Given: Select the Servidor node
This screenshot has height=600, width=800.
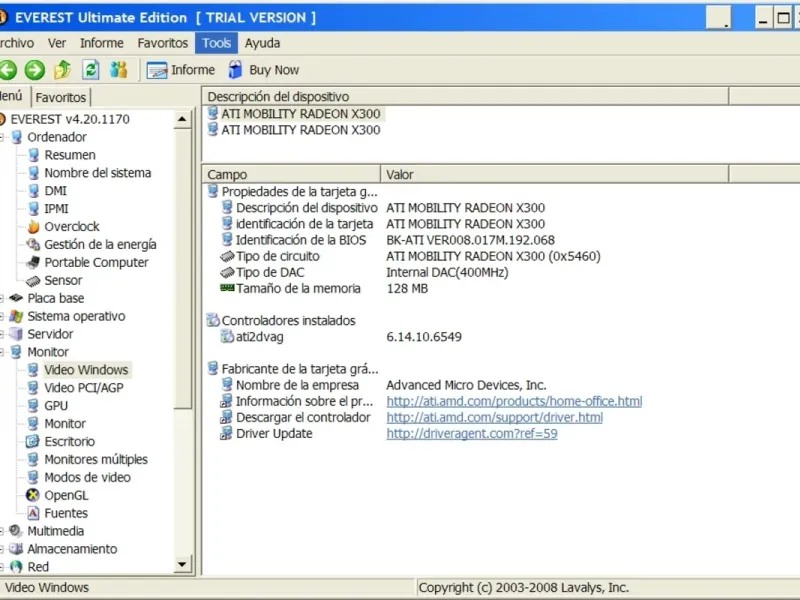Looking at the screenshot, I should (x=41, y=334).
